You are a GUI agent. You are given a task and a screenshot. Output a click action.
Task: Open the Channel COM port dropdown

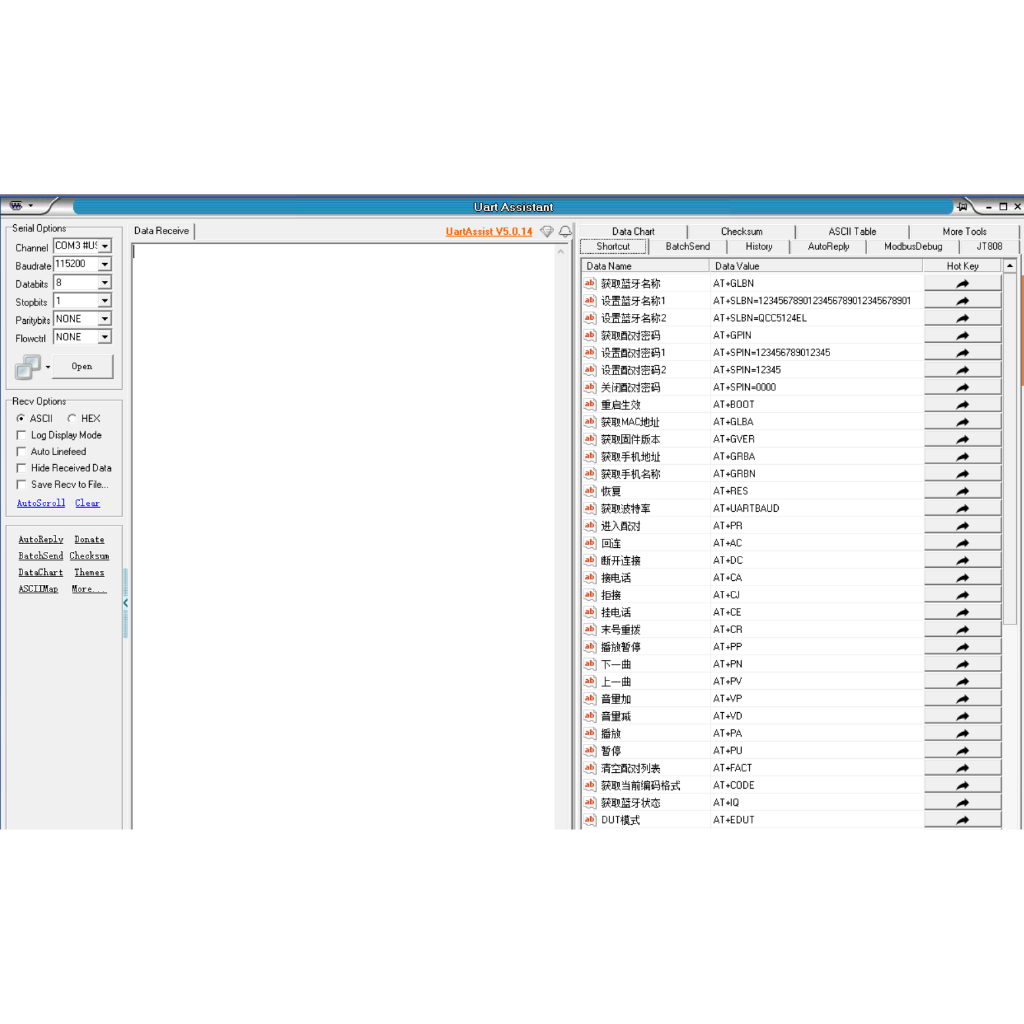tap(104, 246)
